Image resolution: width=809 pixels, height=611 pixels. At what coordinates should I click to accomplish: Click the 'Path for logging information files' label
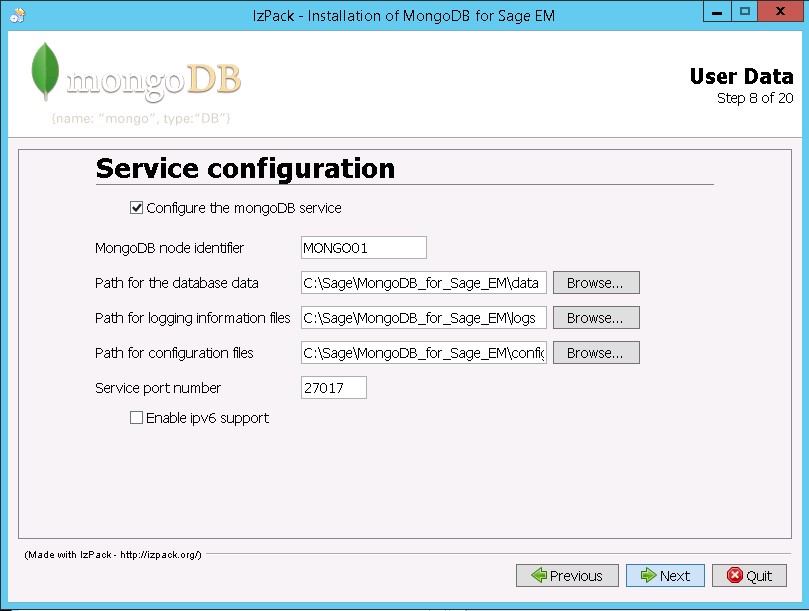click(x=192, y=318)
